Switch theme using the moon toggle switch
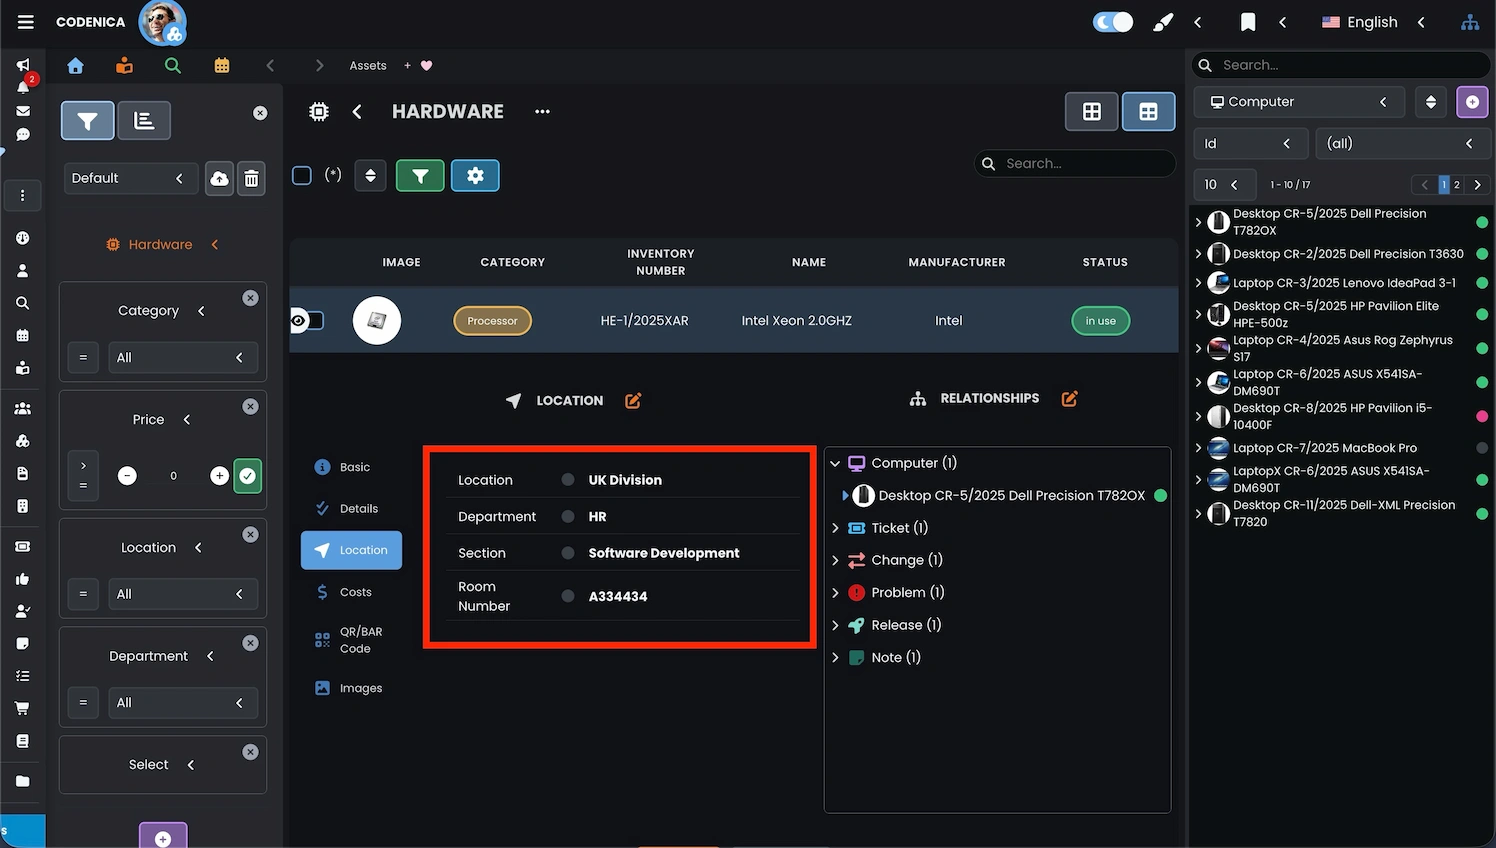The height and width of the screenshot is (848, 1496). pyautogui.click(x=1112, y=21)
